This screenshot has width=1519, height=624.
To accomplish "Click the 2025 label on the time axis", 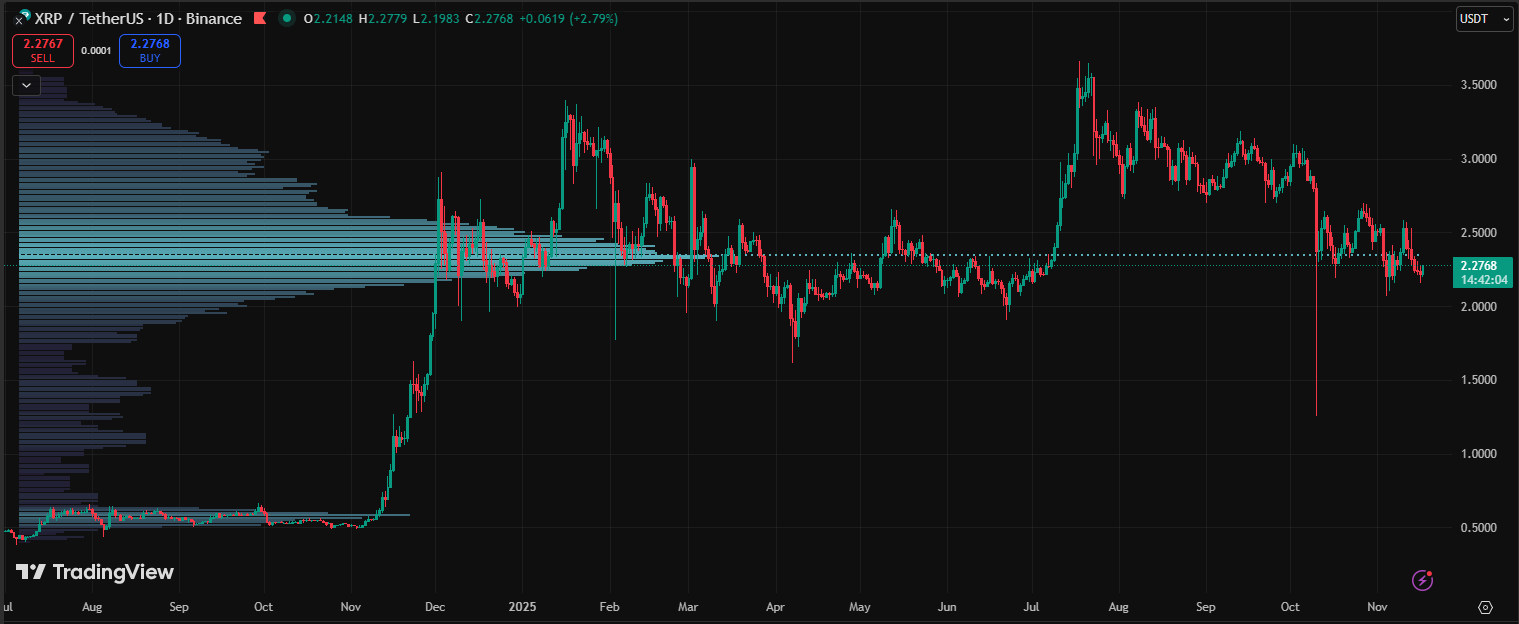I will click(523, 607).
